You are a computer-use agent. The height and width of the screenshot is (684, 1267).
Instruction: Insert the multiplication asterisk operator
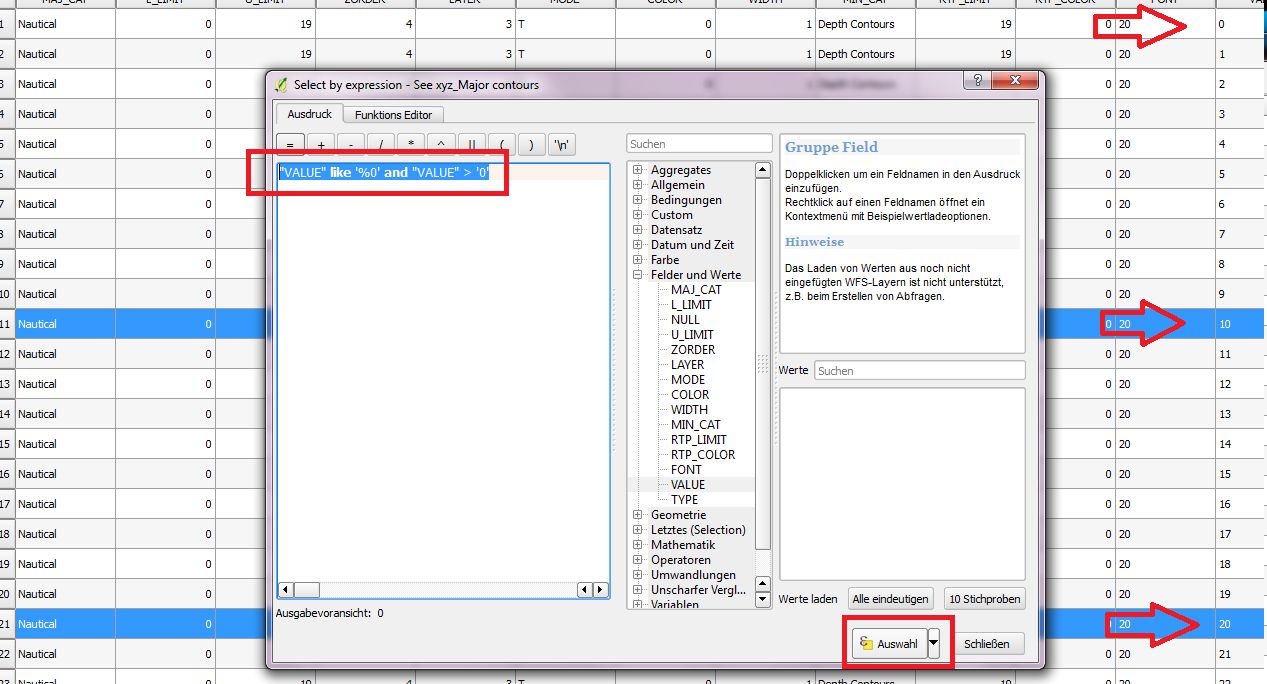coord(411,145)
